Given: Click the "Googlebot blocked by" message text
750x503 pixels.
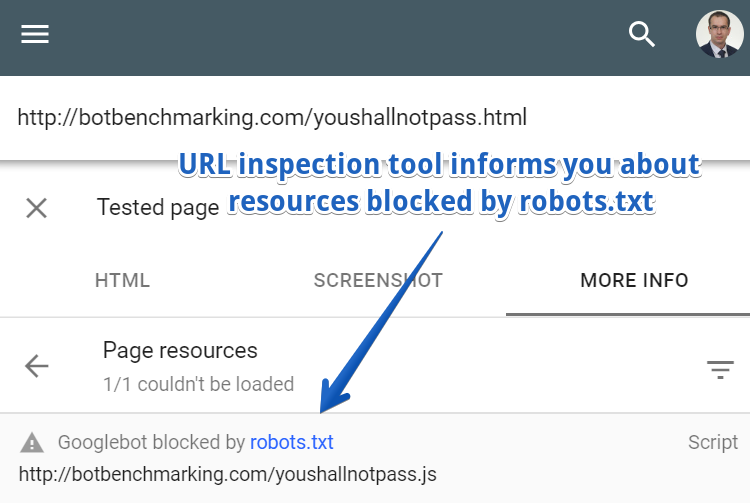Looking at the screenshot, I should pos(151,442).
